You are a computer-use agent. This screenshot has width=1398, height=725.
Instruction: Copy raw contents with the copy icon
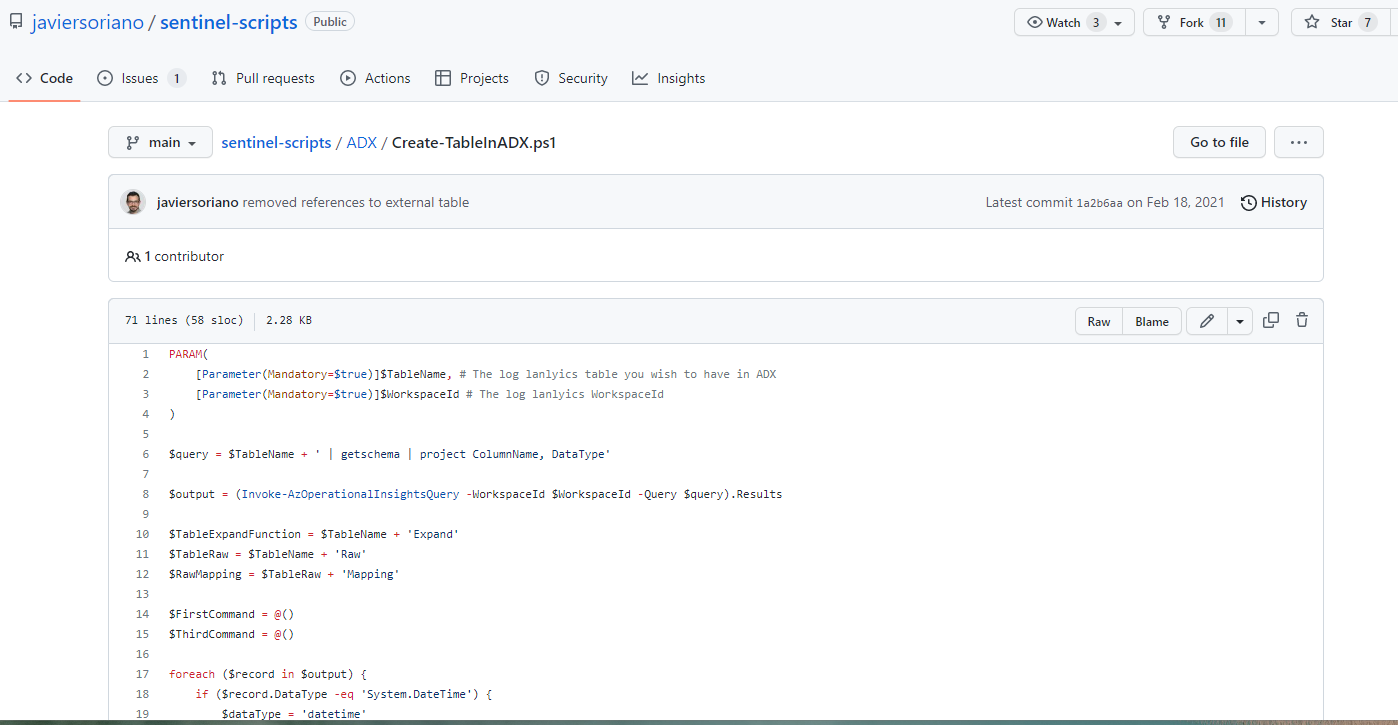point(1271,320)
